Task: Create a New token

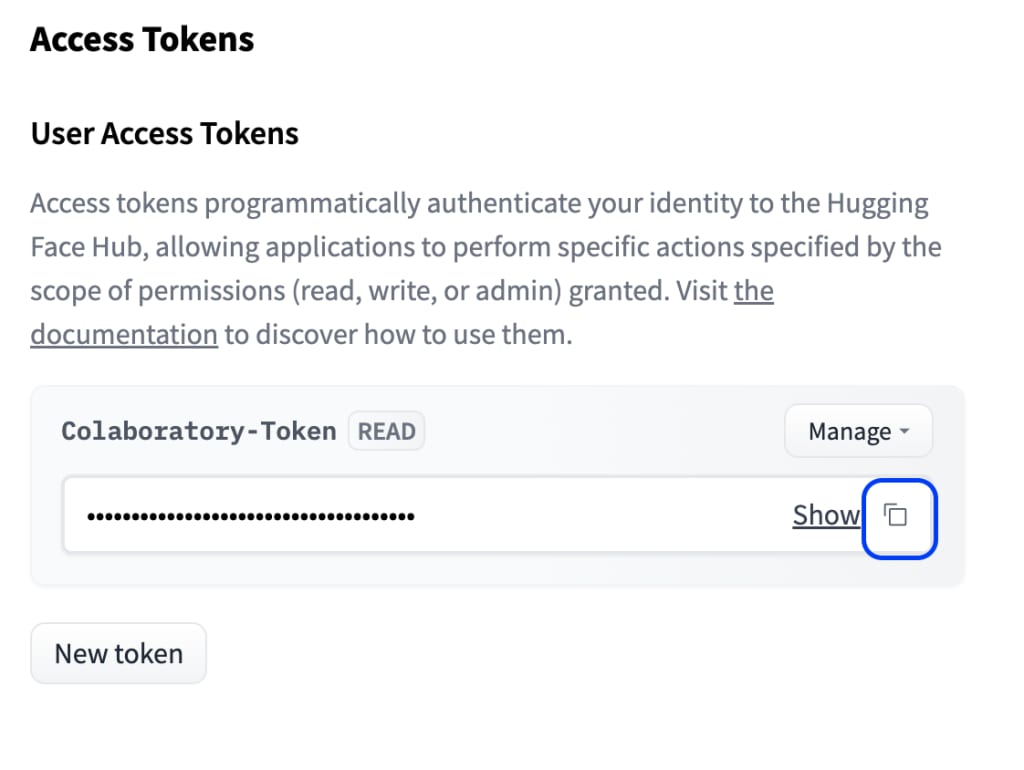Action: click(x=119, y=653)
